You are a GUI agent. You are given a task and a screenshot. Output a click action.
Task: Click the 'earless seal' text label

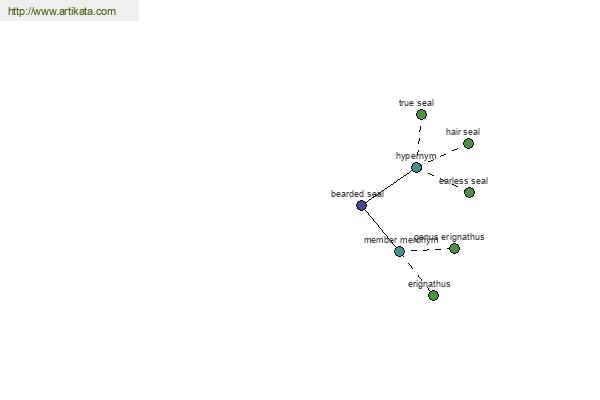click(x=463, y=181)
